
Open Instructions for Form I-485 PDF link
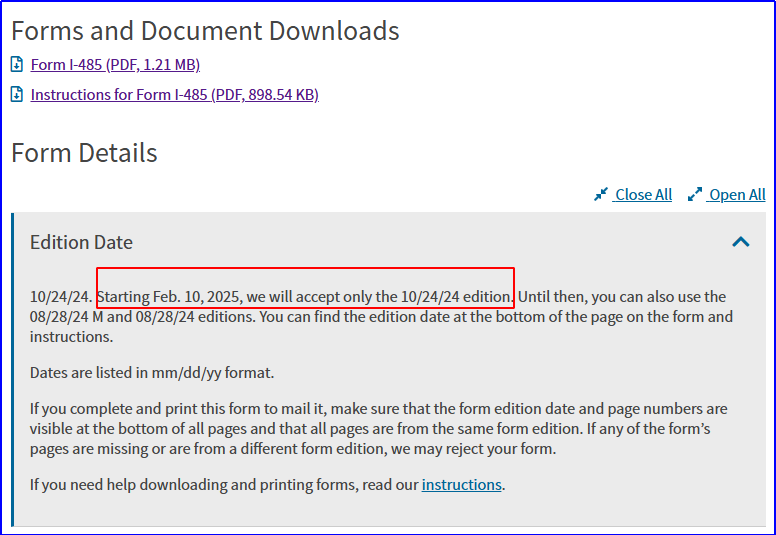pos(175,95)
